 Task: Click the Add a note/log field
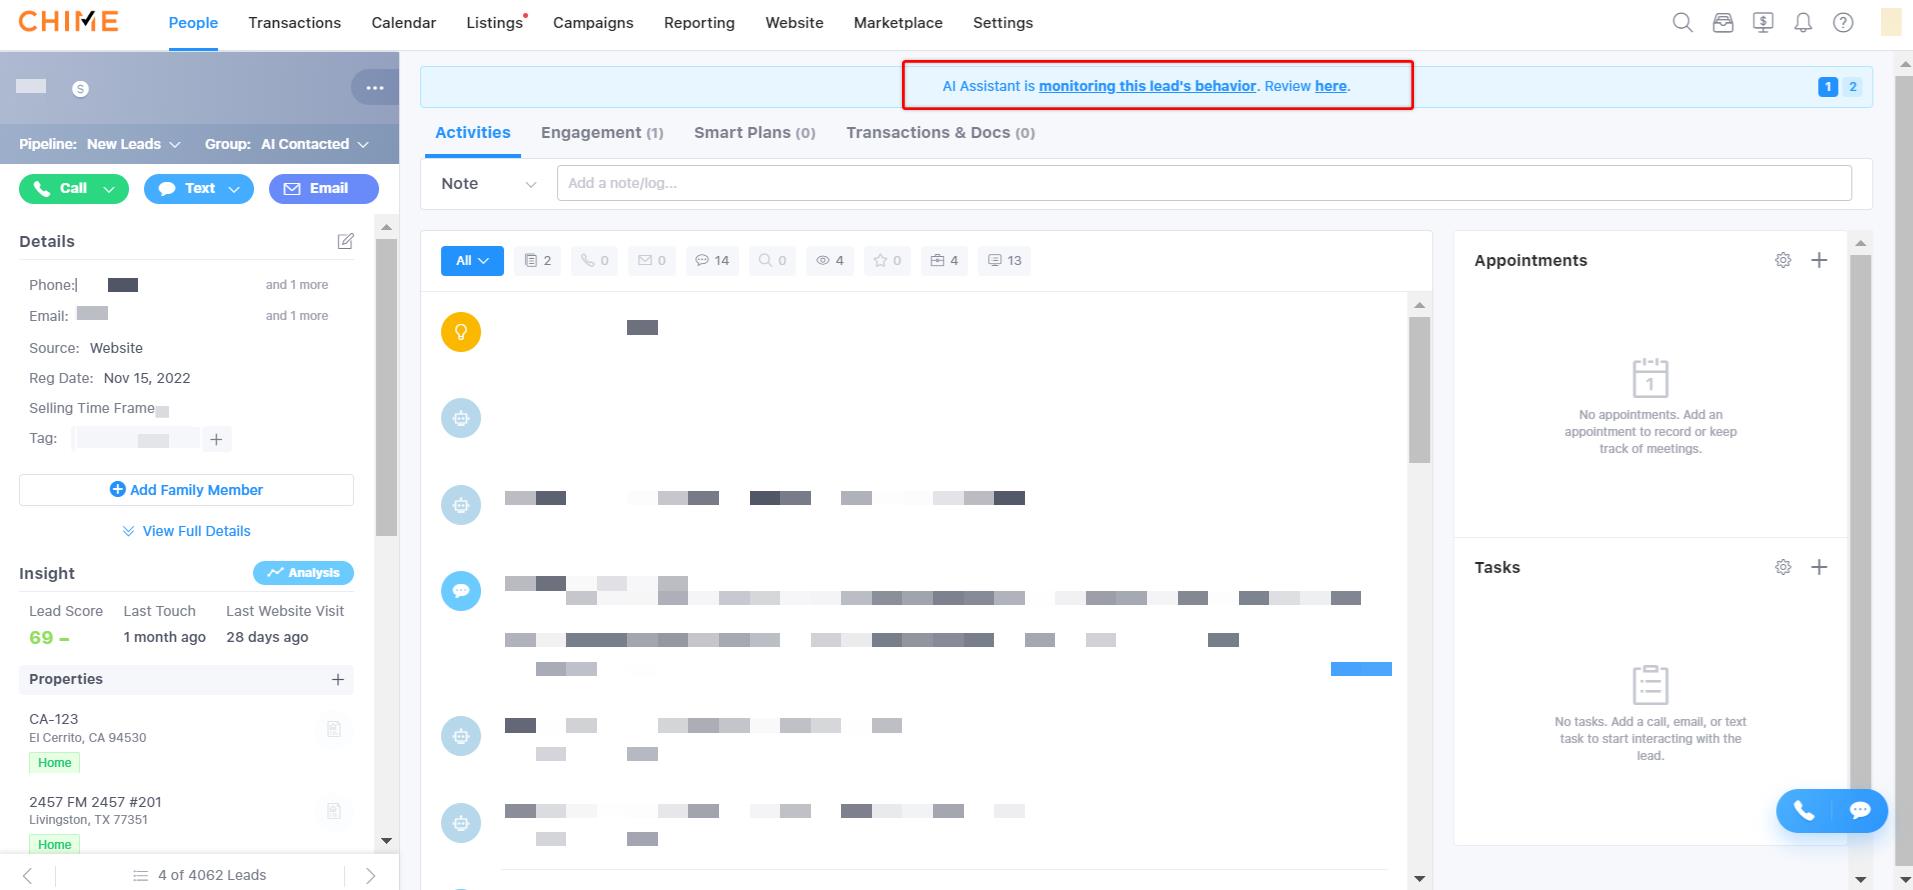[1204, 183]
